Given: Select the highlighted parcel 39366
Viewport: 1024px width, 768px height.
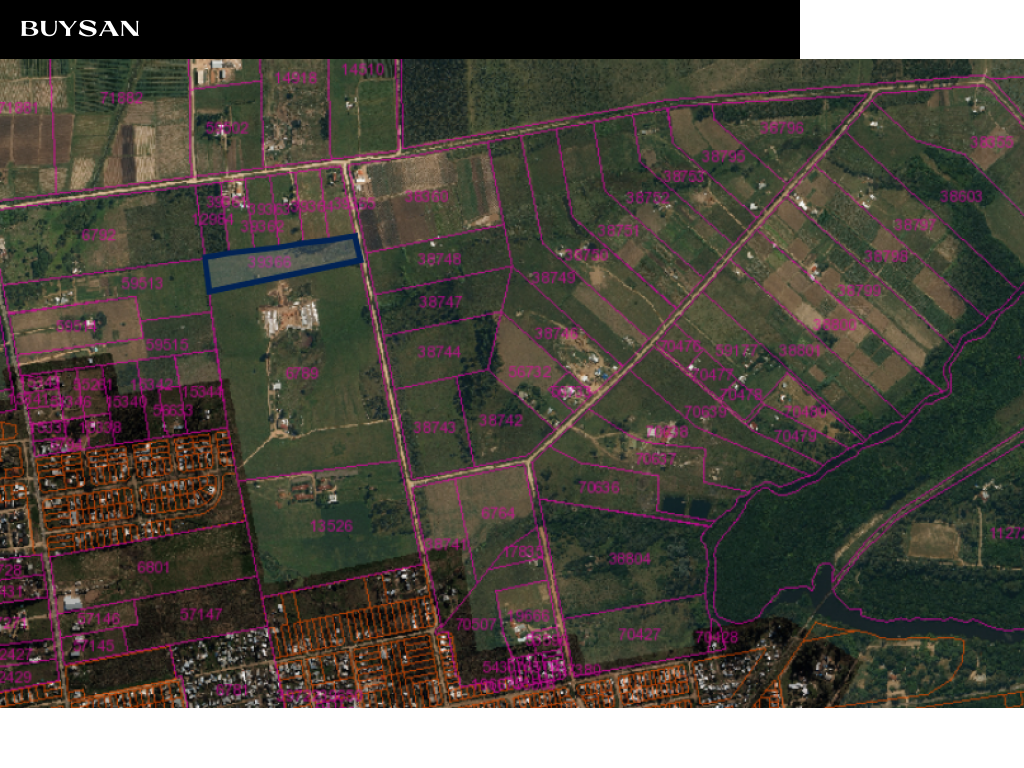Looking at the screenshot, I should click(283, 263).
